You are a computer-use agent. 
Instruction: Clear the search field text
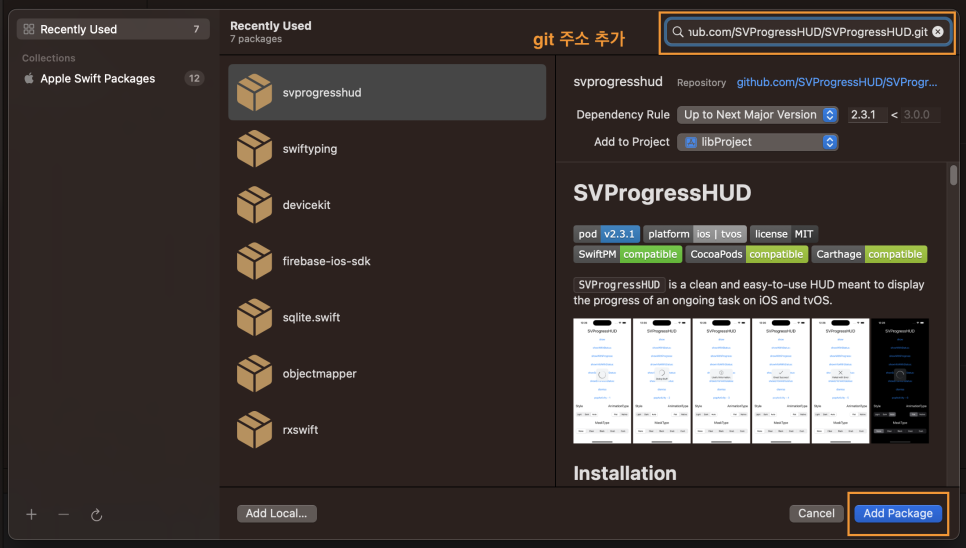pos(938,31)
